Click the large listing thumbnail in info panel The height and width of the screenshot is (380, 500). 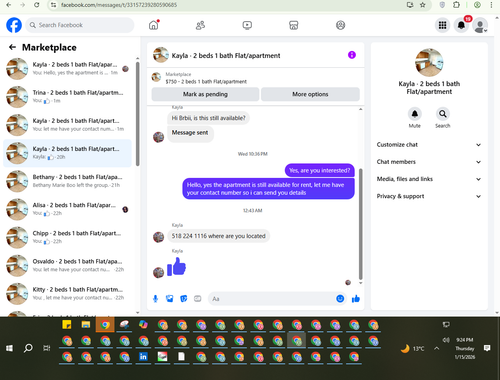pos(429,62)
